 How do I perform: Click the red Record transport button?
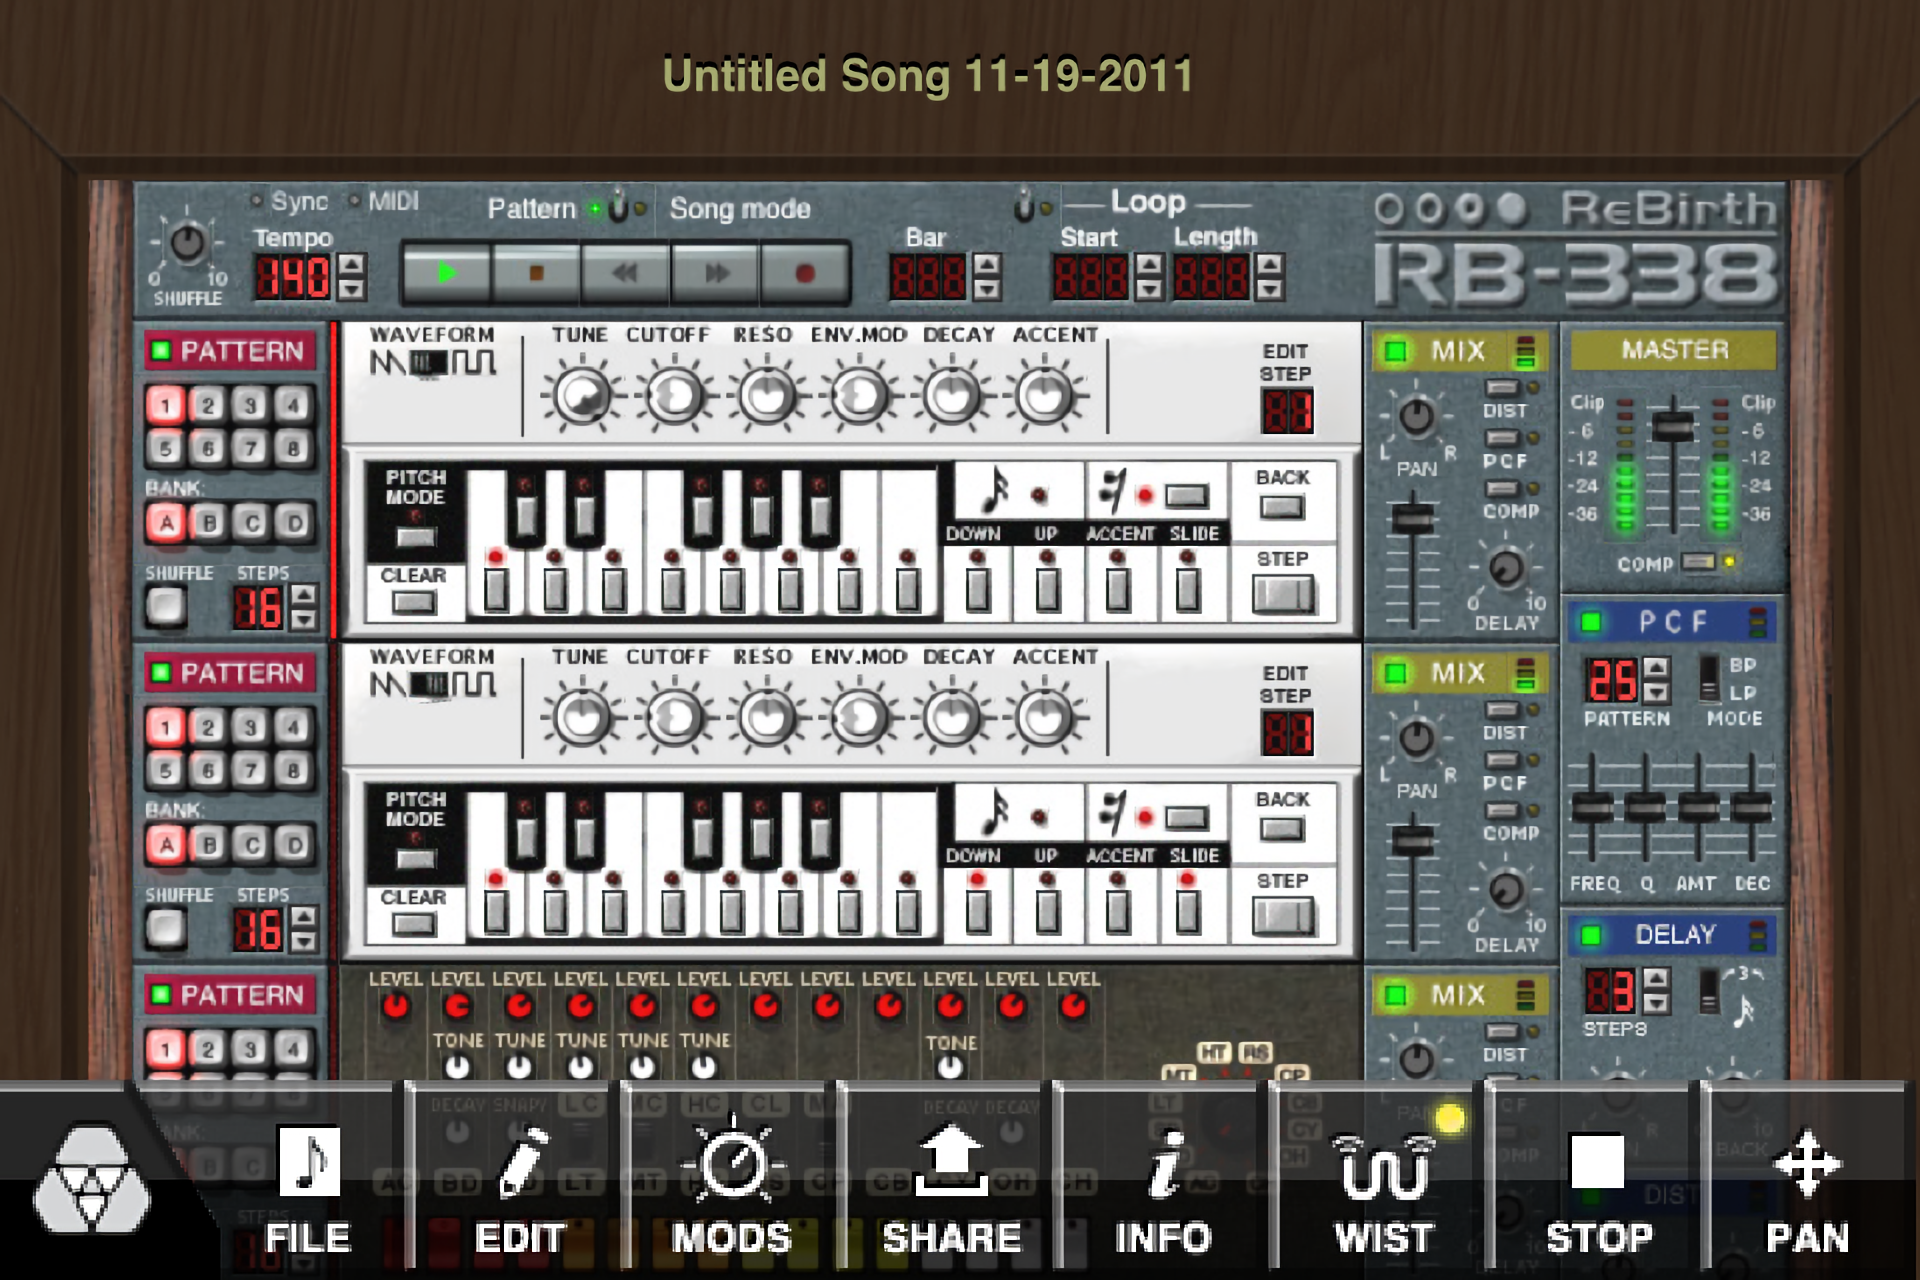pos(804,273)
